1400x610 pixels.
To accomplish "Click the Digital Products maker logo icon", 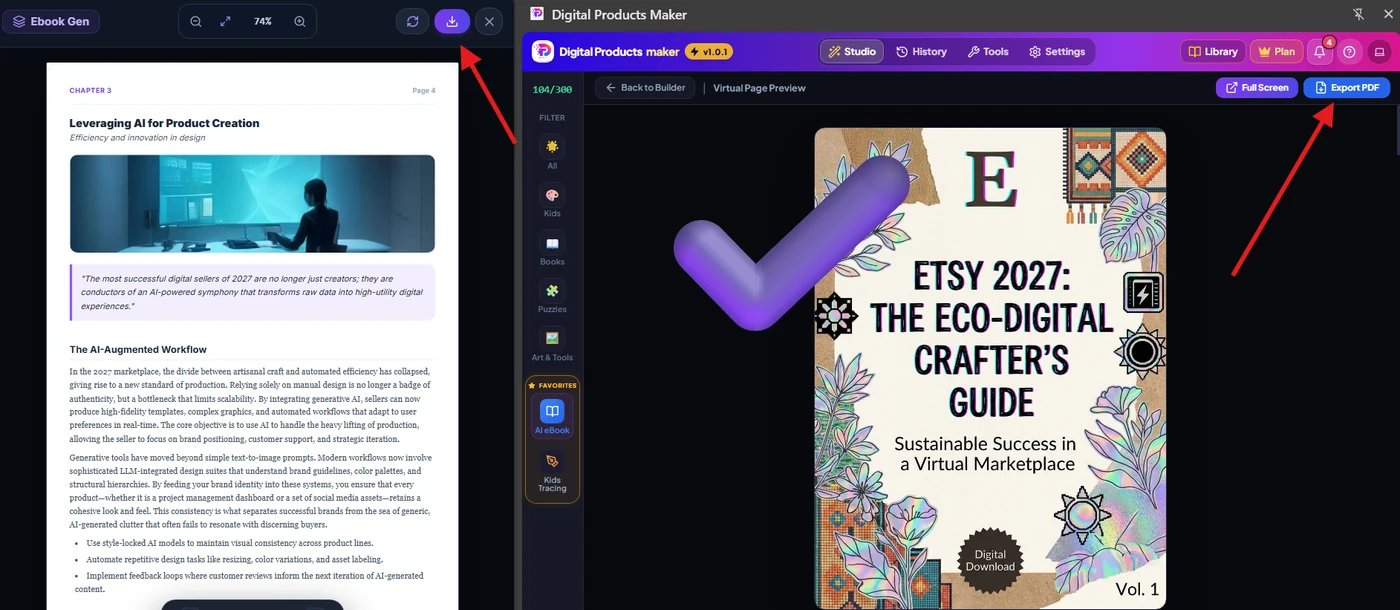I will point(543,51).
